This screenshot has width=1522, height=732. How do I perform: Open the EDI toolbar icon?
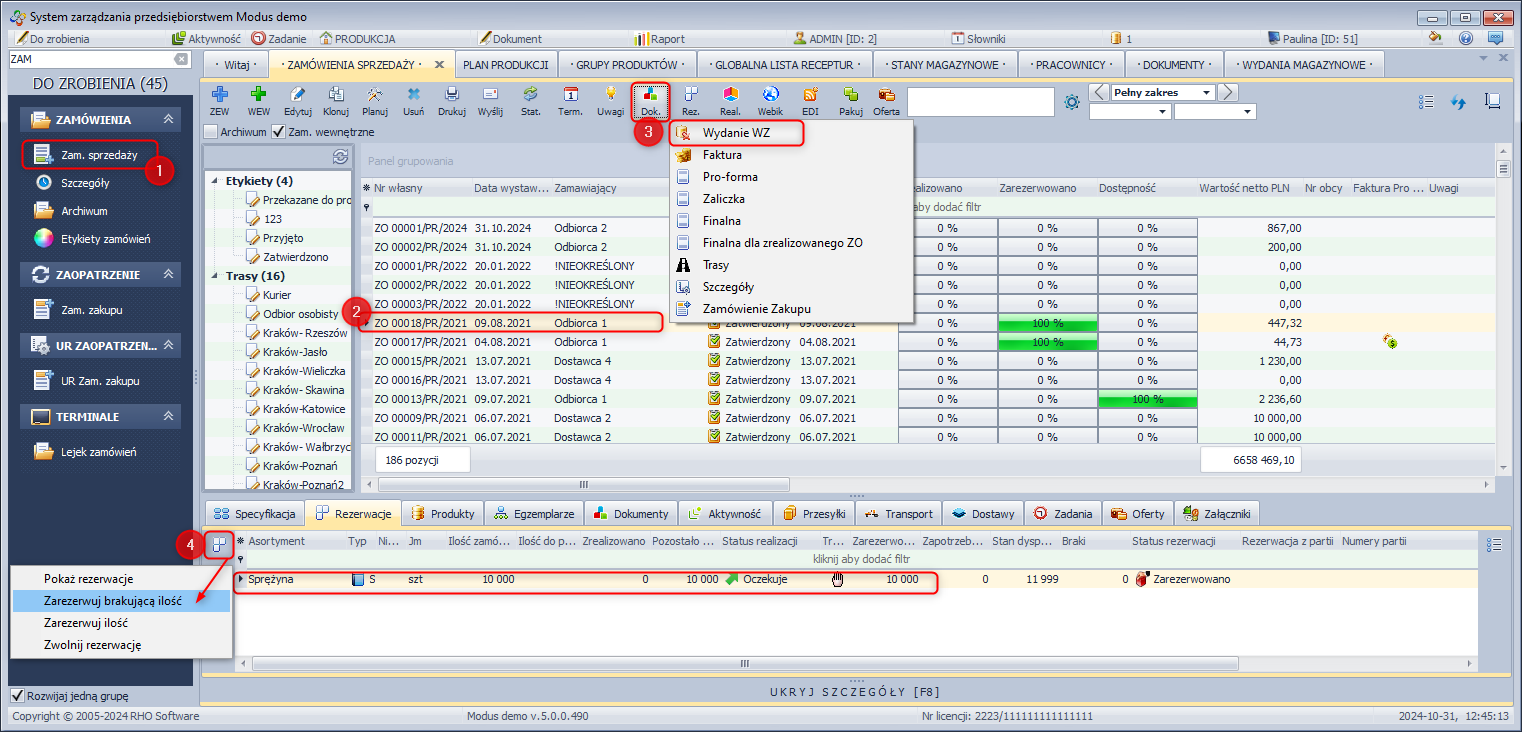tap(810, 100)
